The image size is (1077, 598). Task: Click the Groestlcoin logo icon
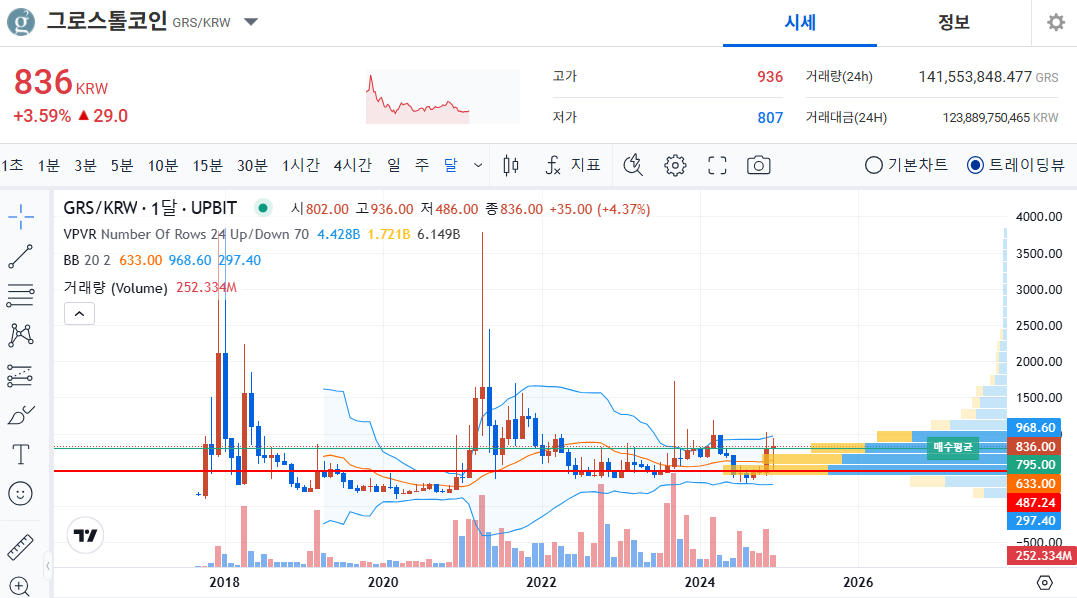pos(21,22)
